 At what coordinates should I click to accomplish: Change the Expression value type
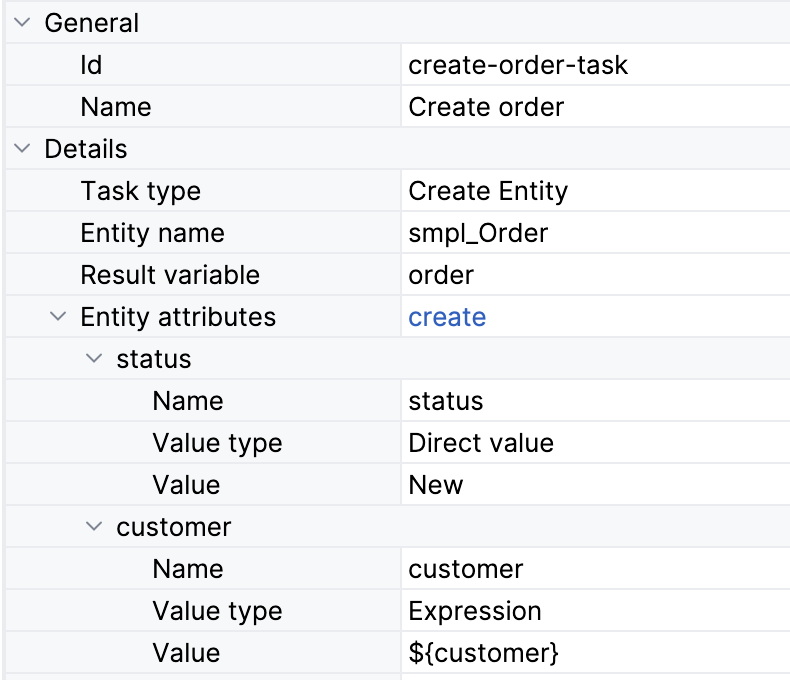(475, 612)
